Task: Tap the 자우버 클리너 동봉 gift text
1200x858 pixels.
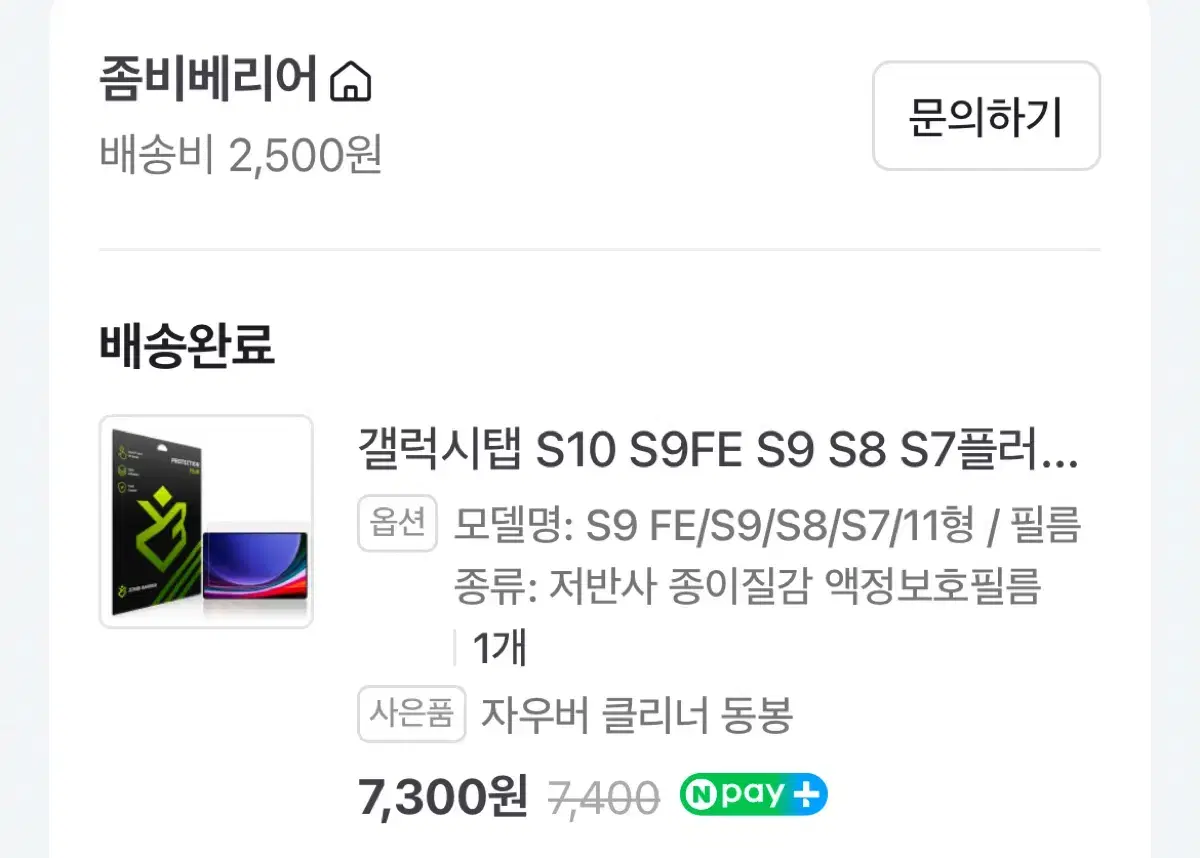Action: pyautogui.click(x=637, y=715)
